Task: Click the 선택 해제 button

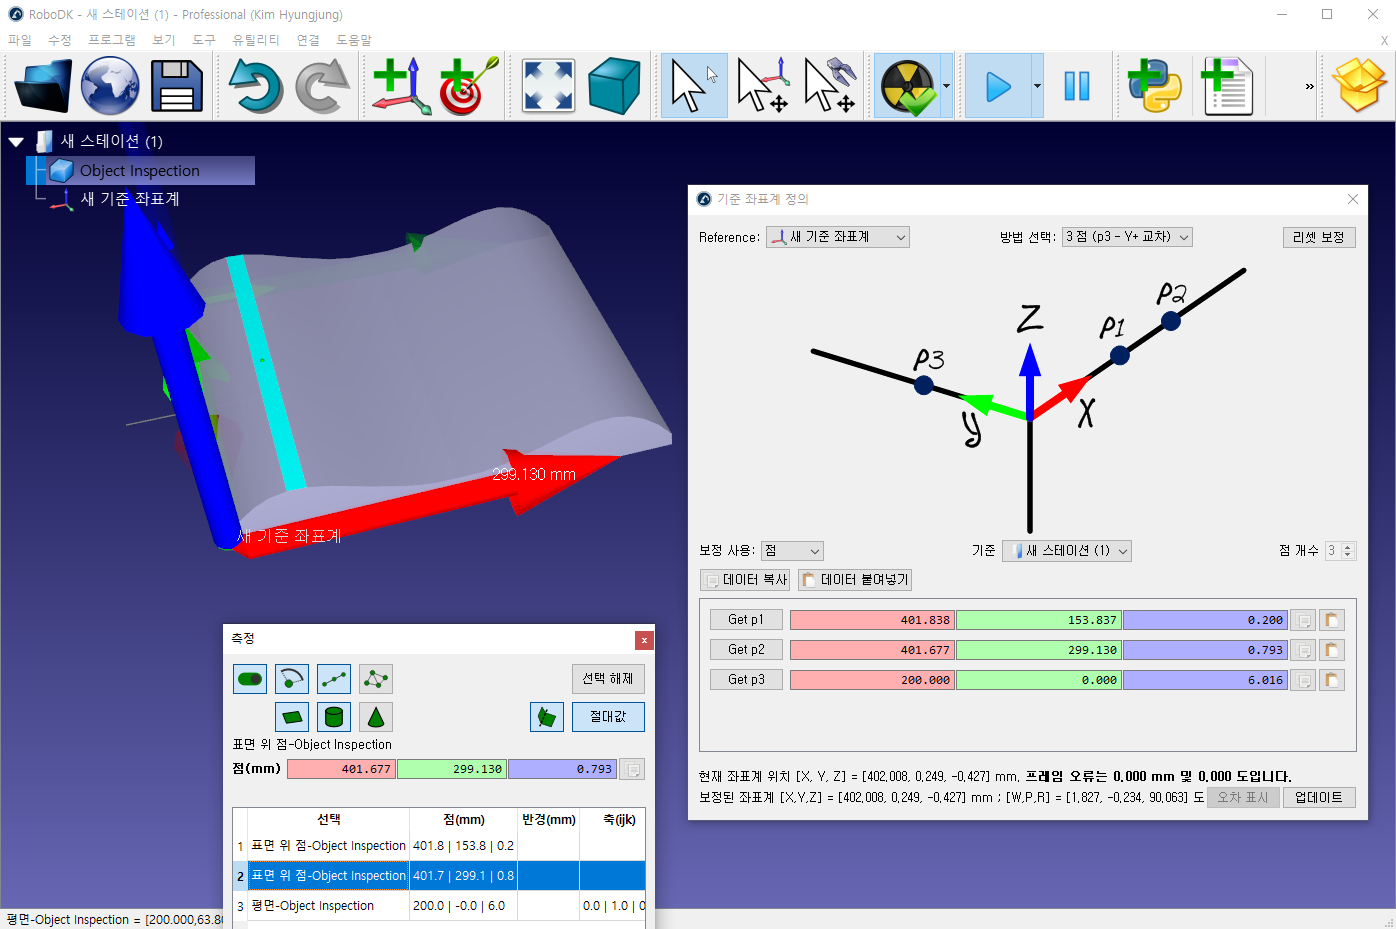Action: pyautogui.click(x=608, y=679)
